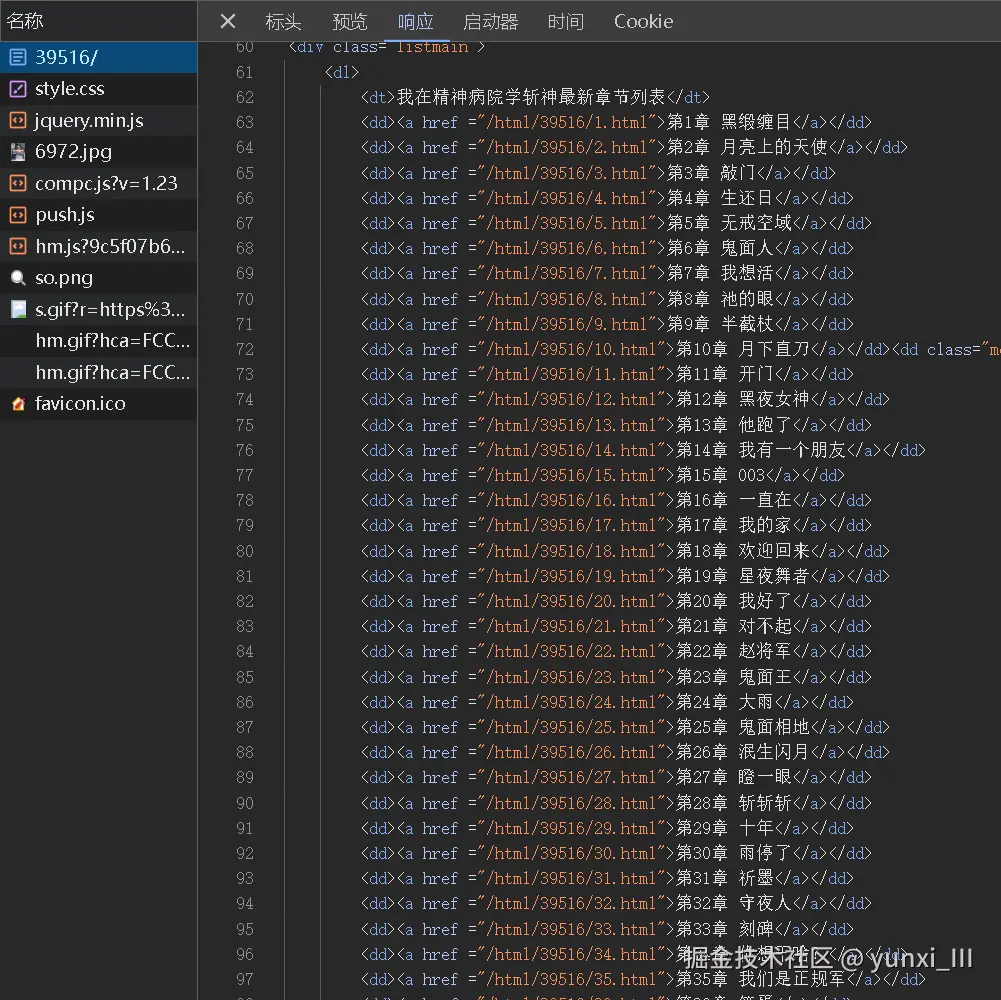
Task: Select the jquery.min.js request
Action: 98,120
